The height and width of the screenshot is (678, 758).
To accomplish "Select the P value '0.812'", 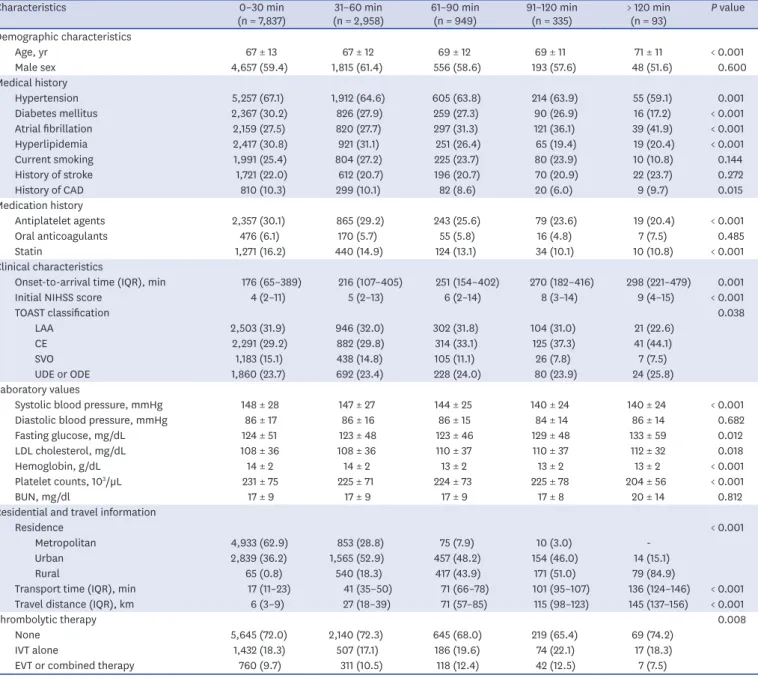I will (x=730, y=497).
